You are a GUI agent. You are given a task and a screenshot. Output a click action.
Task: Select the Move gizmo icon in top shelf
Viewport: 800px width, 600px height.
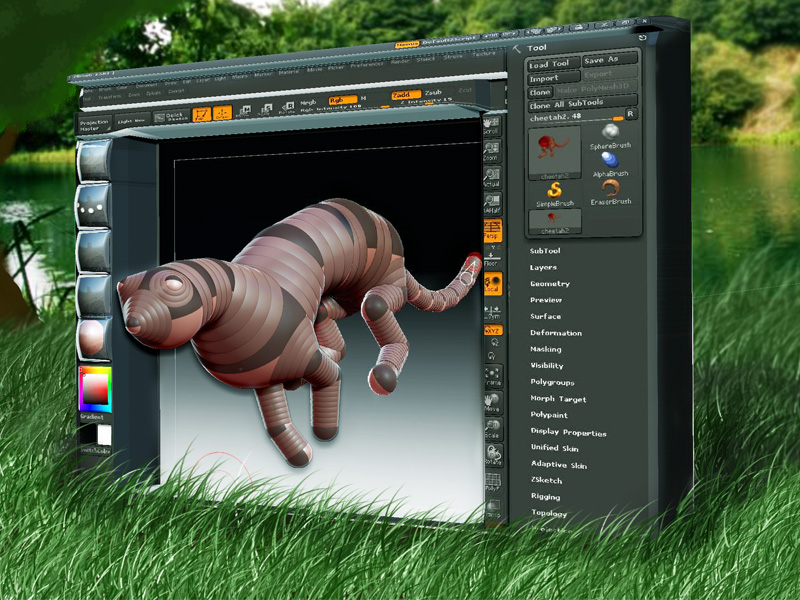(x=245, y=111)
